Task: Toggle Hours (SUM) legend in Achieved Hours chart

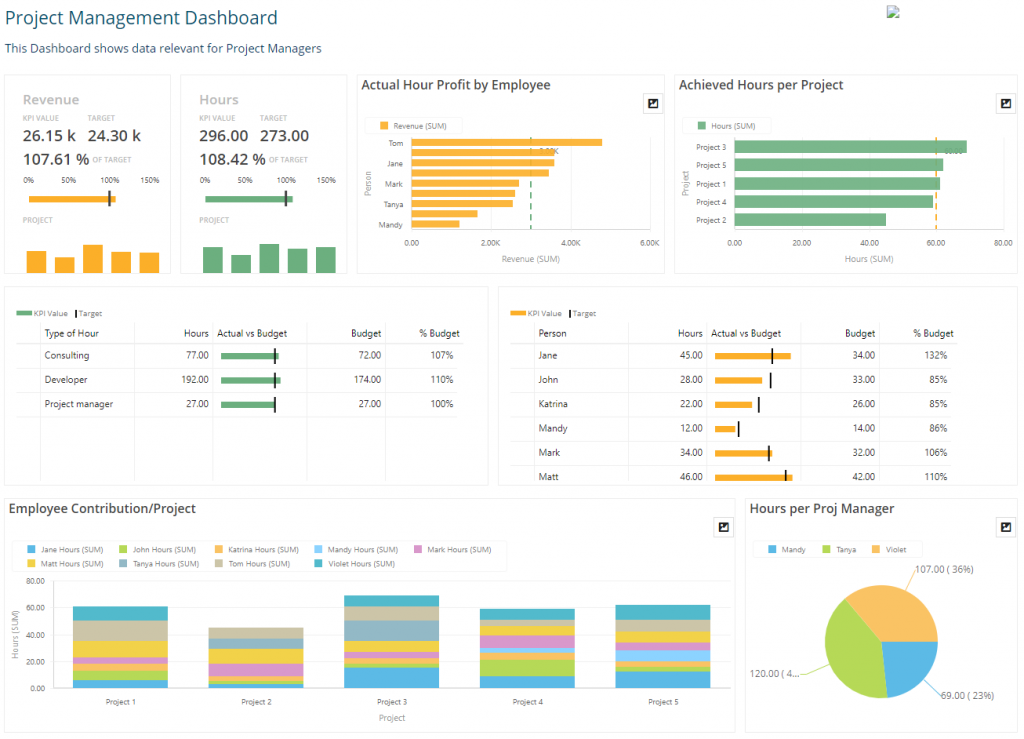Action: (x=726, y=126)
